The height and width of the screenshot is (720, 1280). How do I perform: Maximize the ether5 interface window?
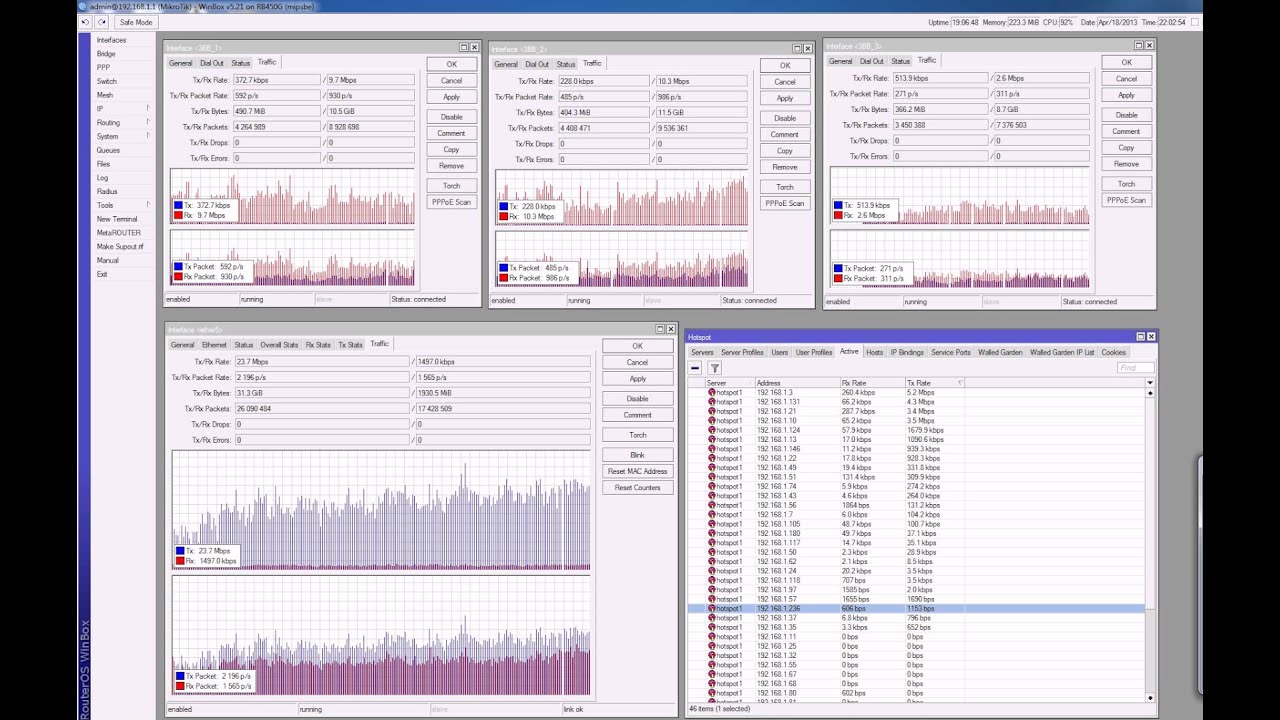pos(660,329)
